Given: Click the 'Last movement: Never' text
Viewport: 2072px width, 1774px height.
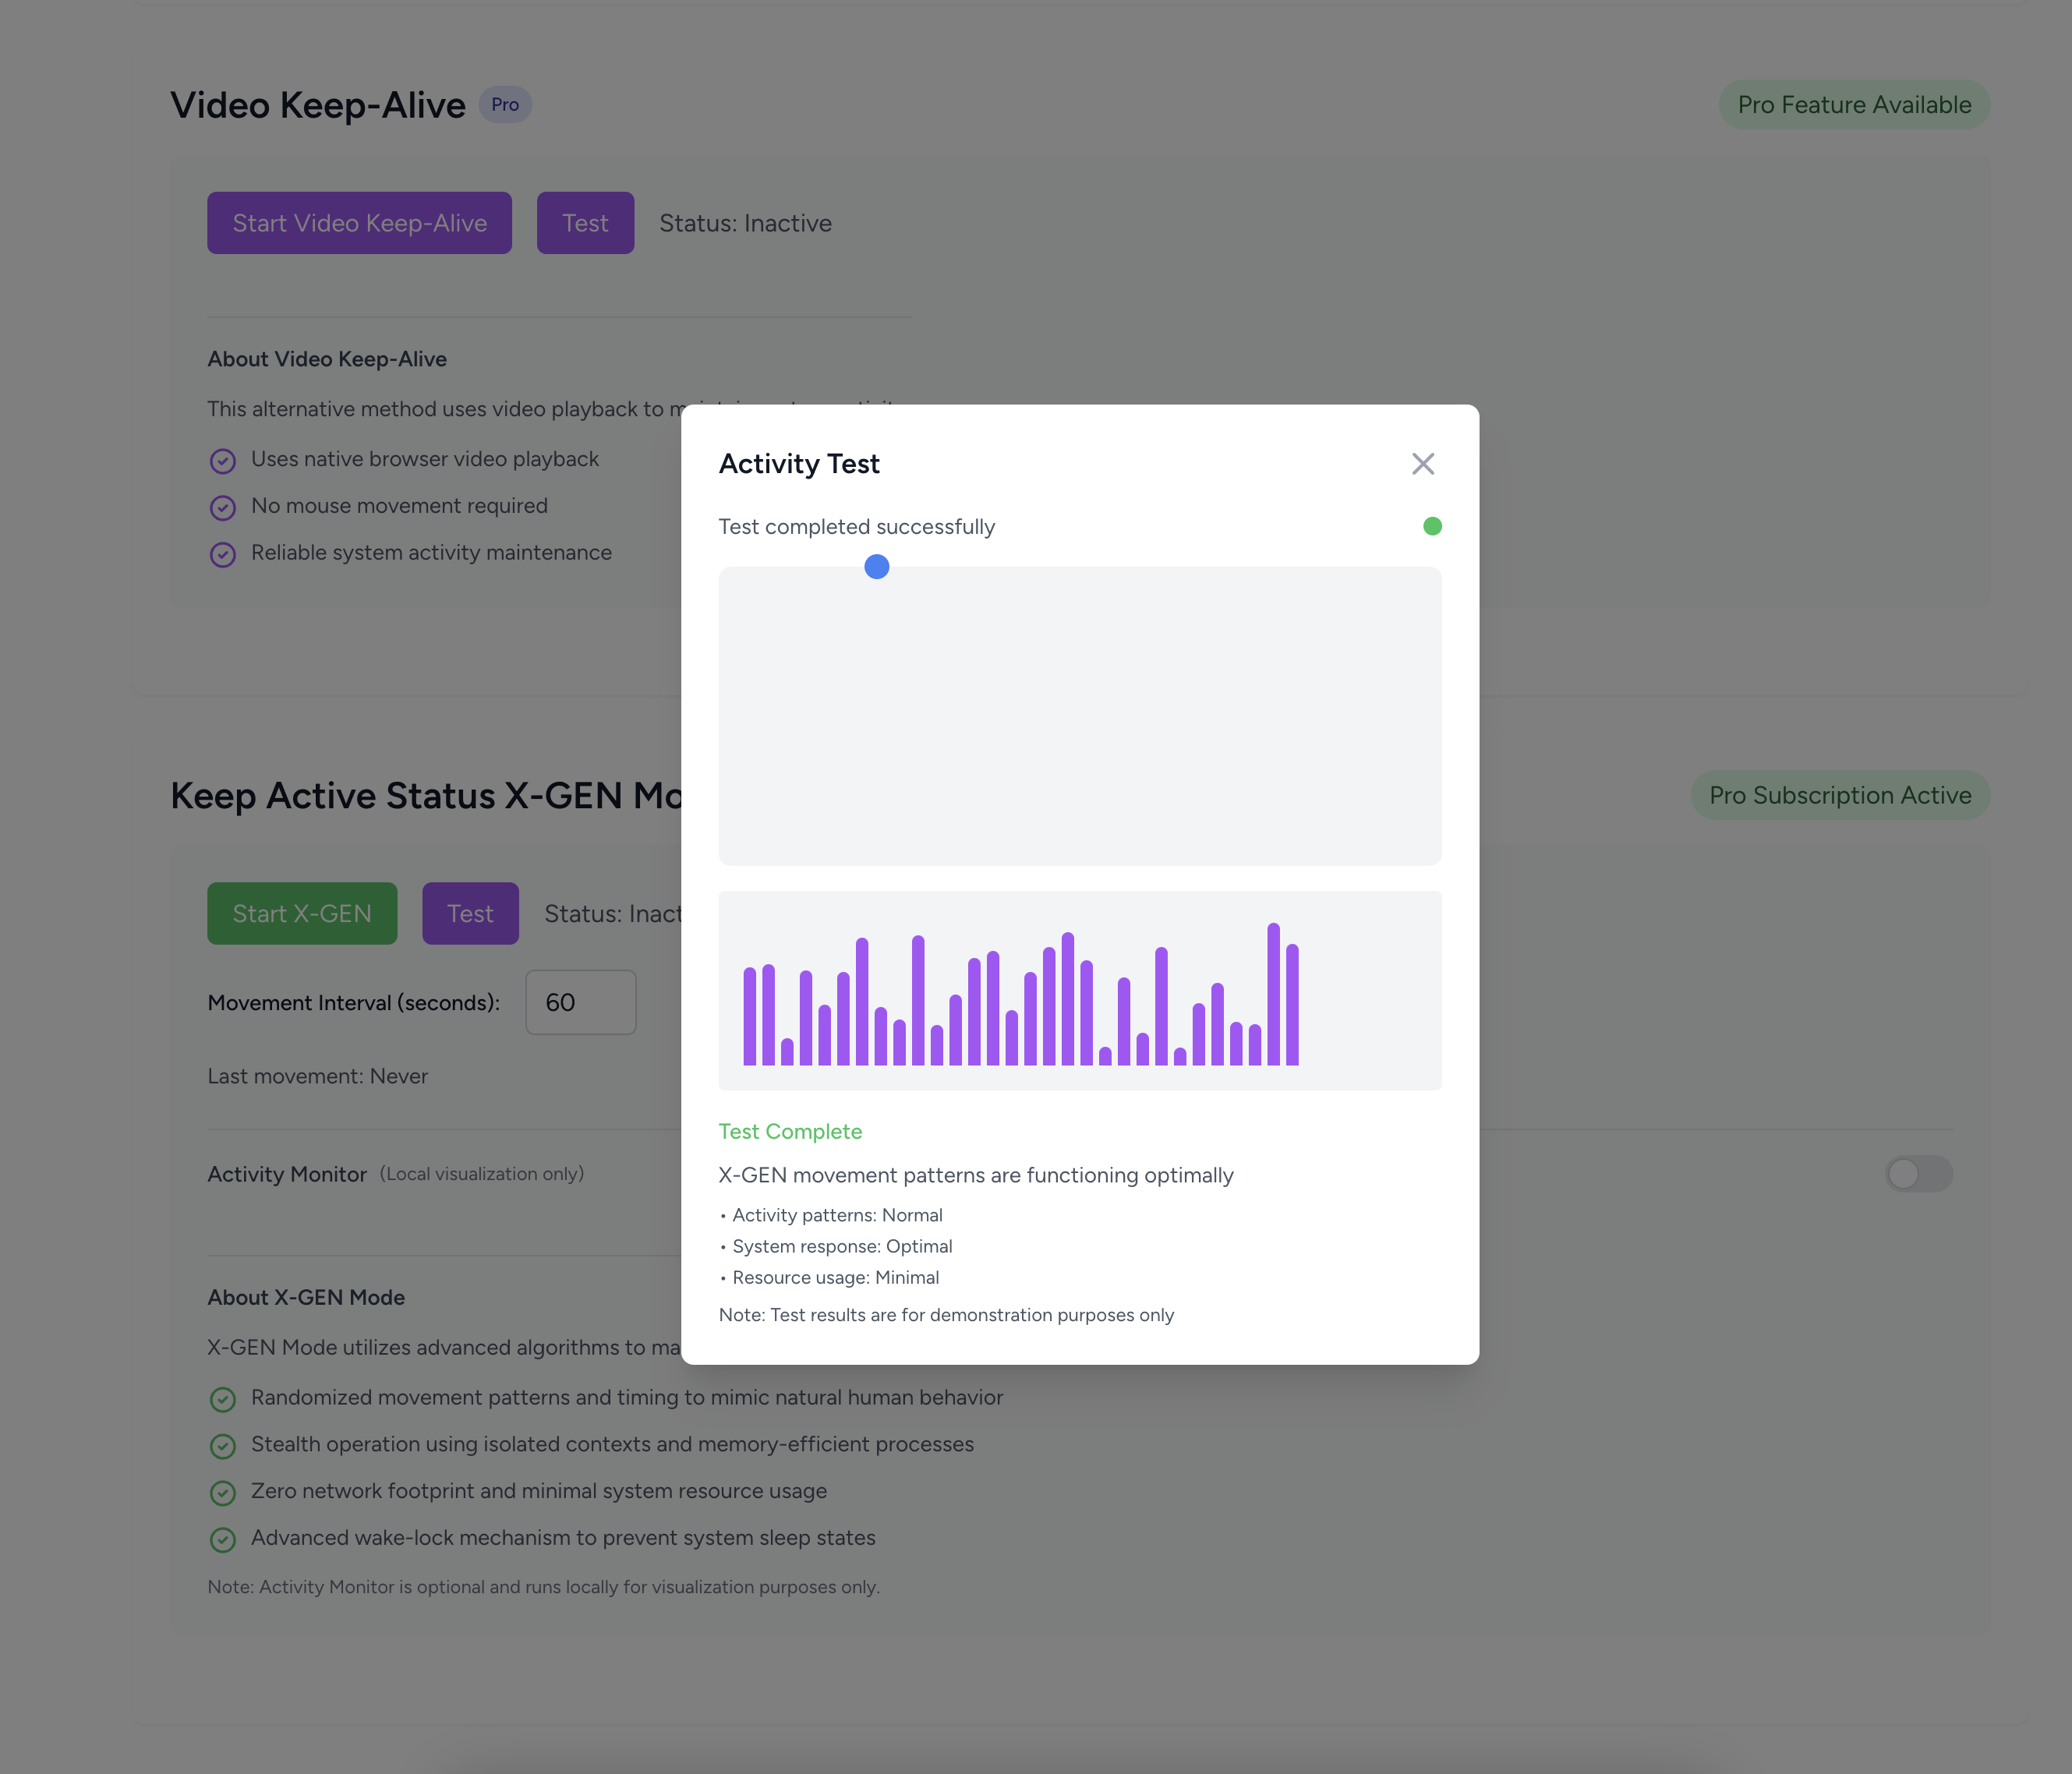Looking at the screenshot, I should click(x=317, y=1076).
